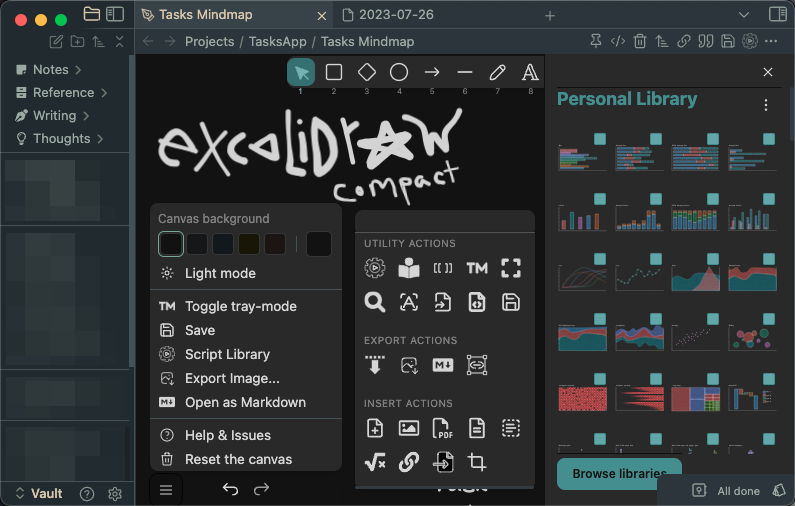This screenshot has height=506, width=795.
Task: Click Browse libraries button
Action: pyautogui.click(x=620, y=474)
